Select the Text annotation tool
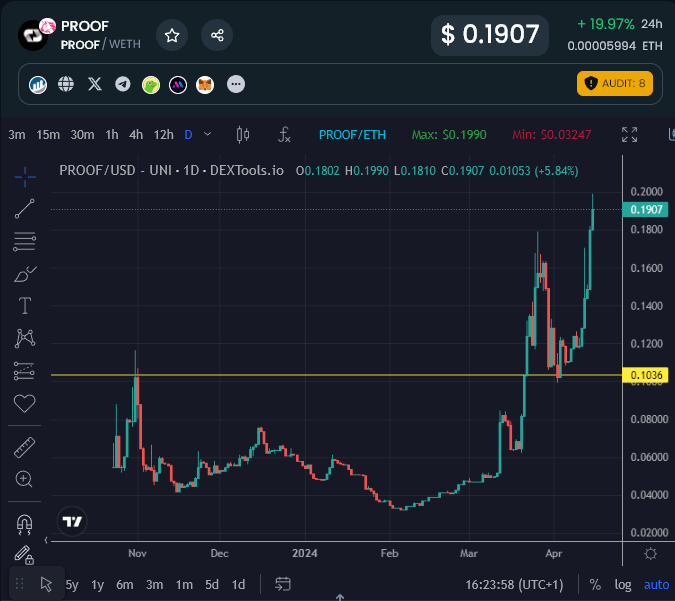675x601 pixels. [x=25, y=306]
